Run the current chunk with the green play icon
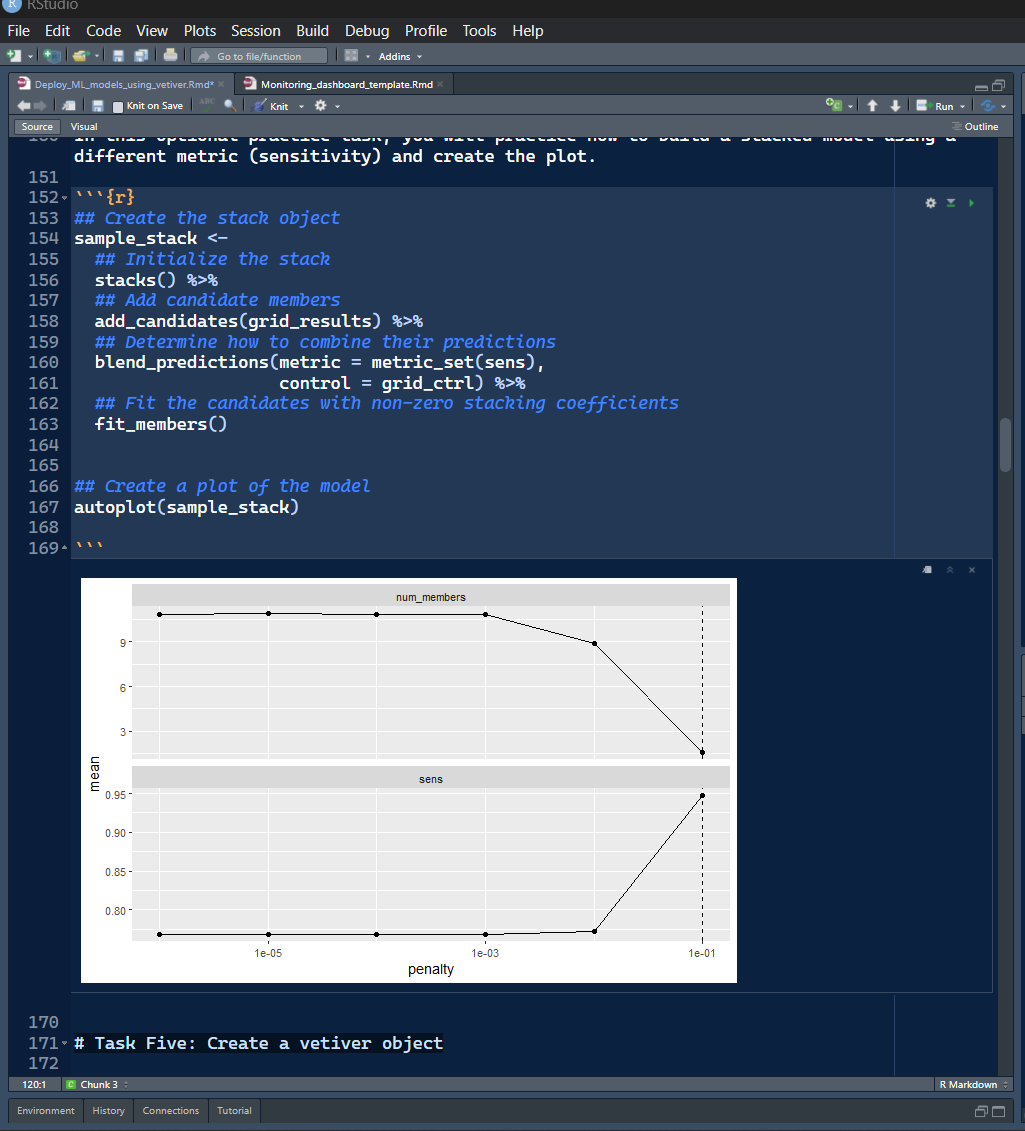Image resolution: width=1025 pixels, height=1131 pixels. point(971,203)
